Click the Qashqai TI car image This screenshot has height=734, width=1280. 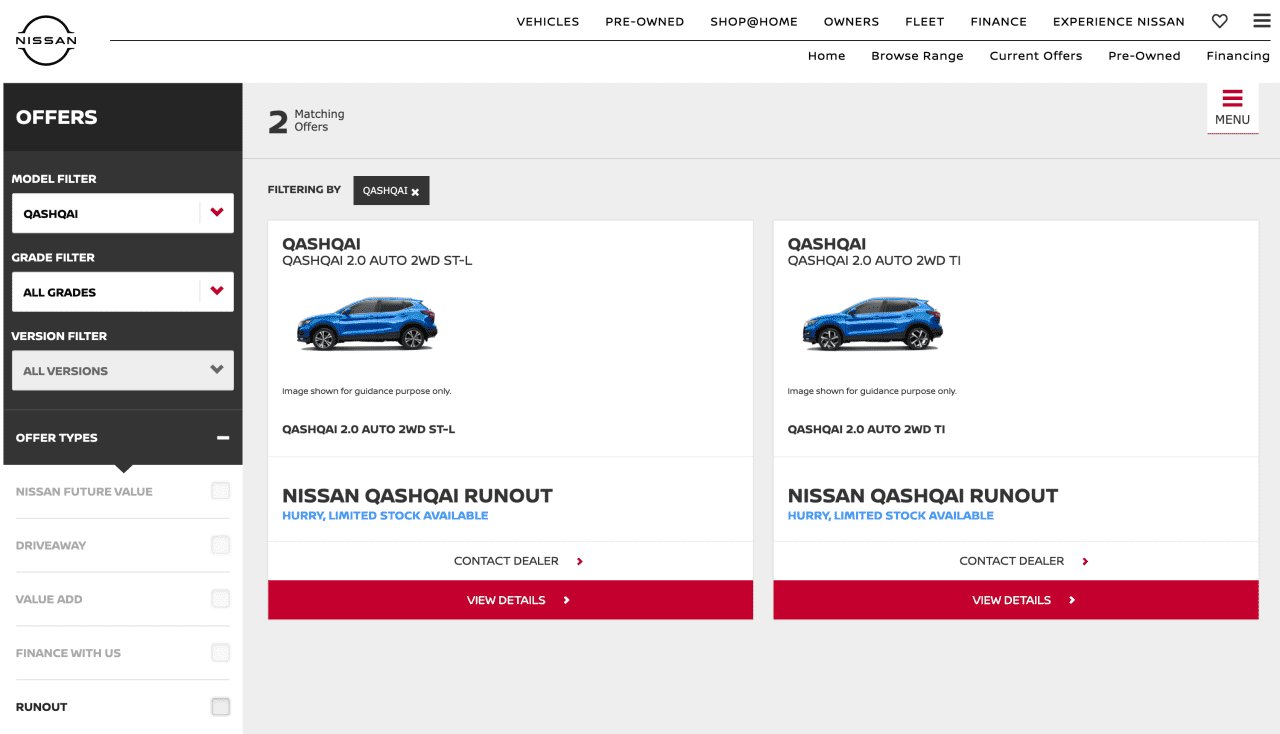point(872,322)
